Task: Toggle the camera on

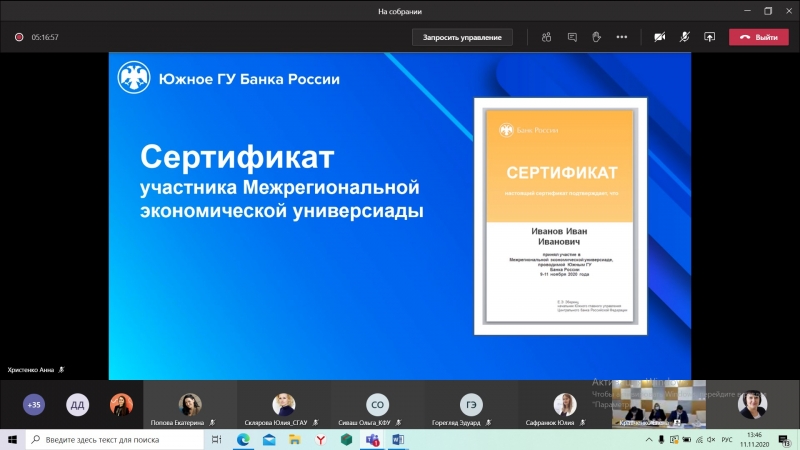Action: (x=660, y=37)
